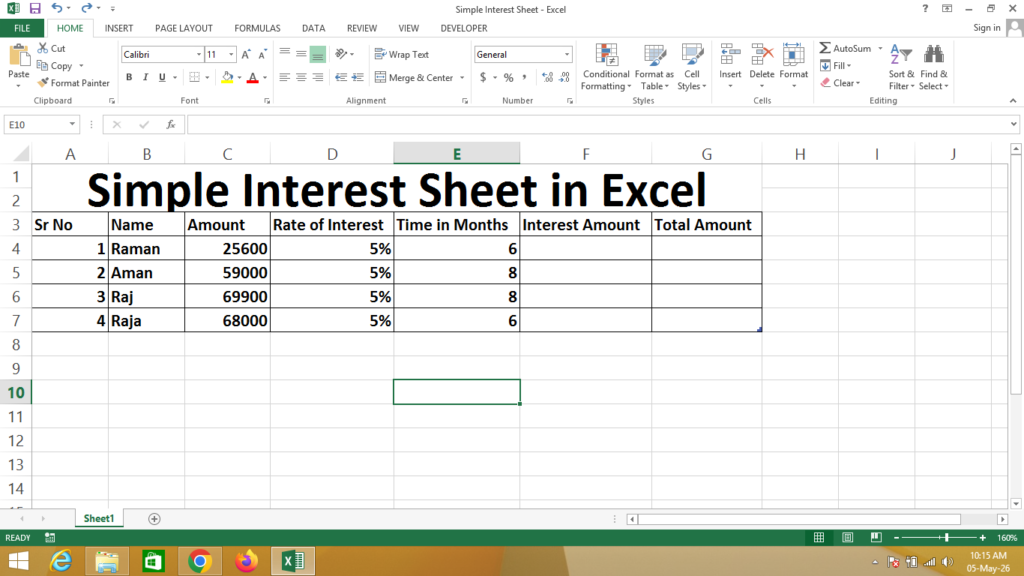The width and height of the screenshot is (1024, 576).
Task: Open Find & Select binoculars
Action: tap(933, 67)
